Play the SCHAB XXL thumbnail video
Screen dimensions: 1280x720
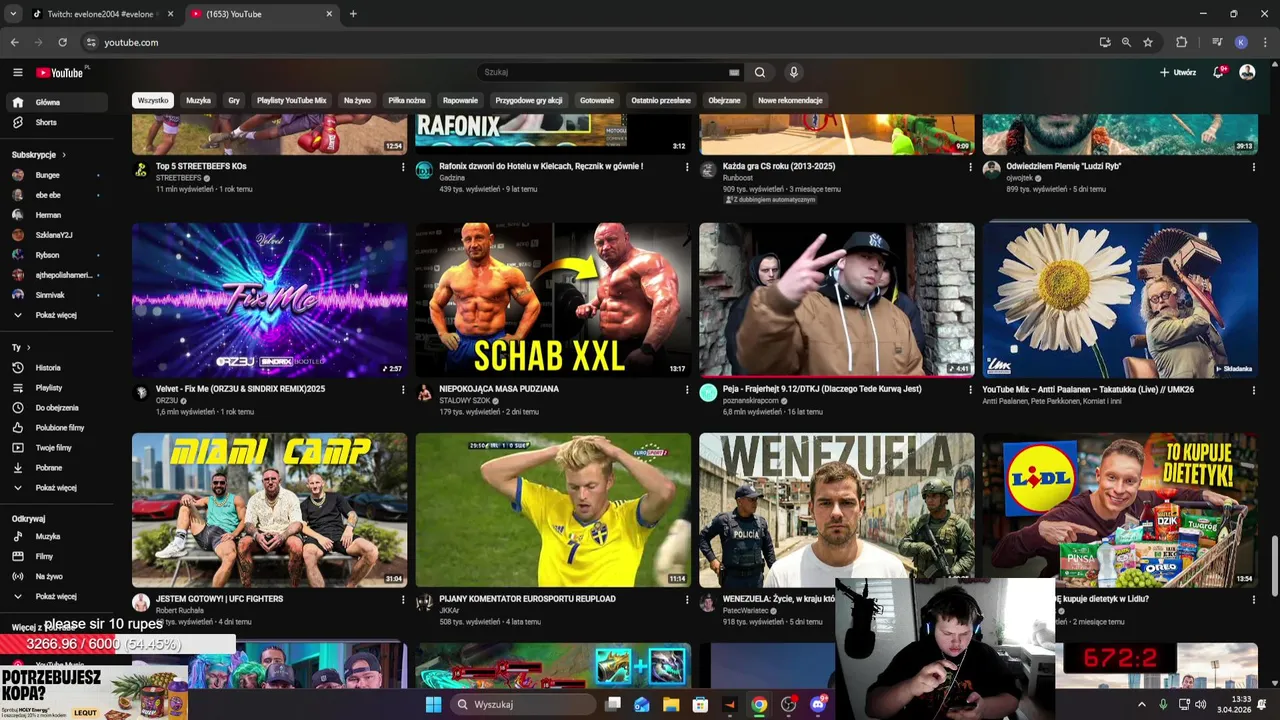coord(553,300)
